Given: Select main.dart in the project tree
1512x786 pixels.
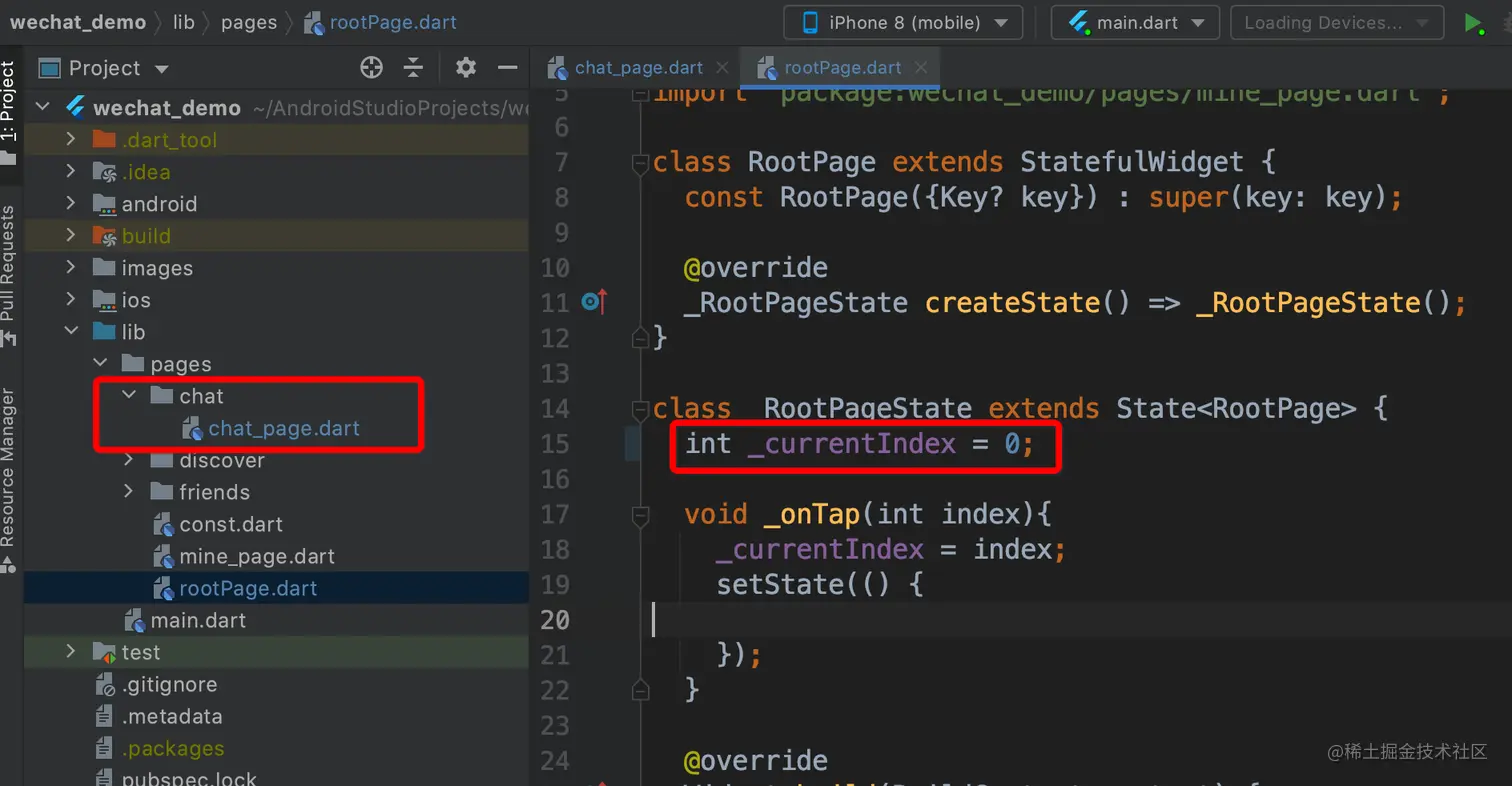Looking at the screenshot, I should 185,620.
